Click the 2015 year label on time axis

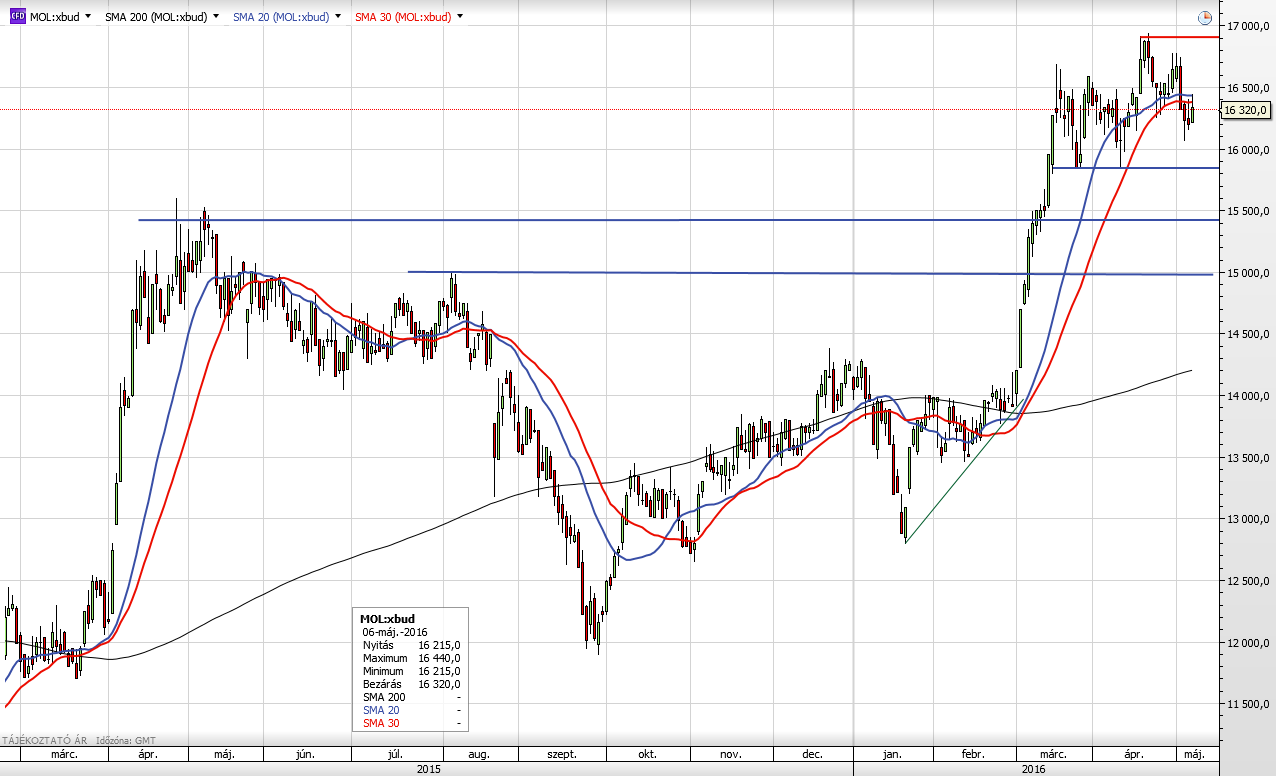tap(428, 769)
